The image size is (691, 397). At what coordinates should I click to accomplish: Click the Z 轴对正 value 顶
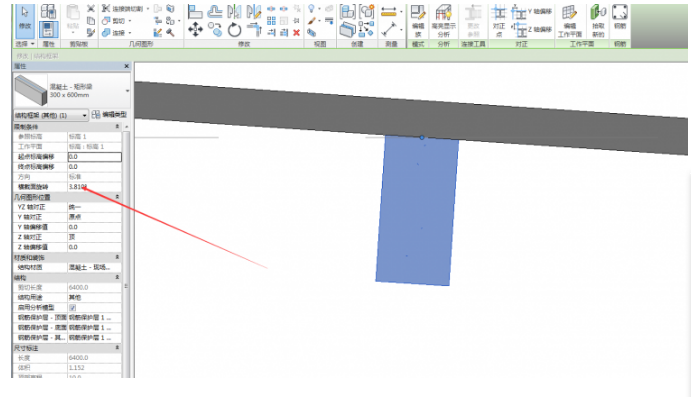94,237
